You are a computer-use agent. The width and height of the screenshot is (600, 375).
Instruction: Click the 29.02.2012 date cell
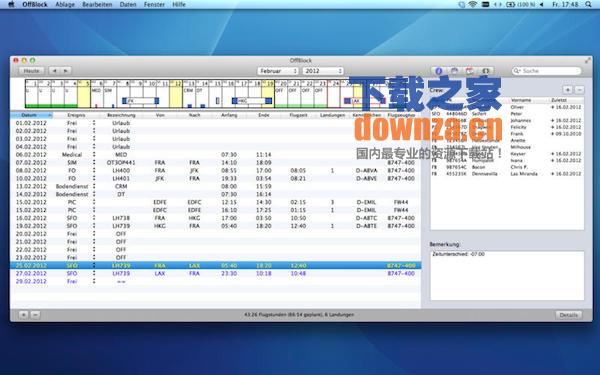click(31, 281)
